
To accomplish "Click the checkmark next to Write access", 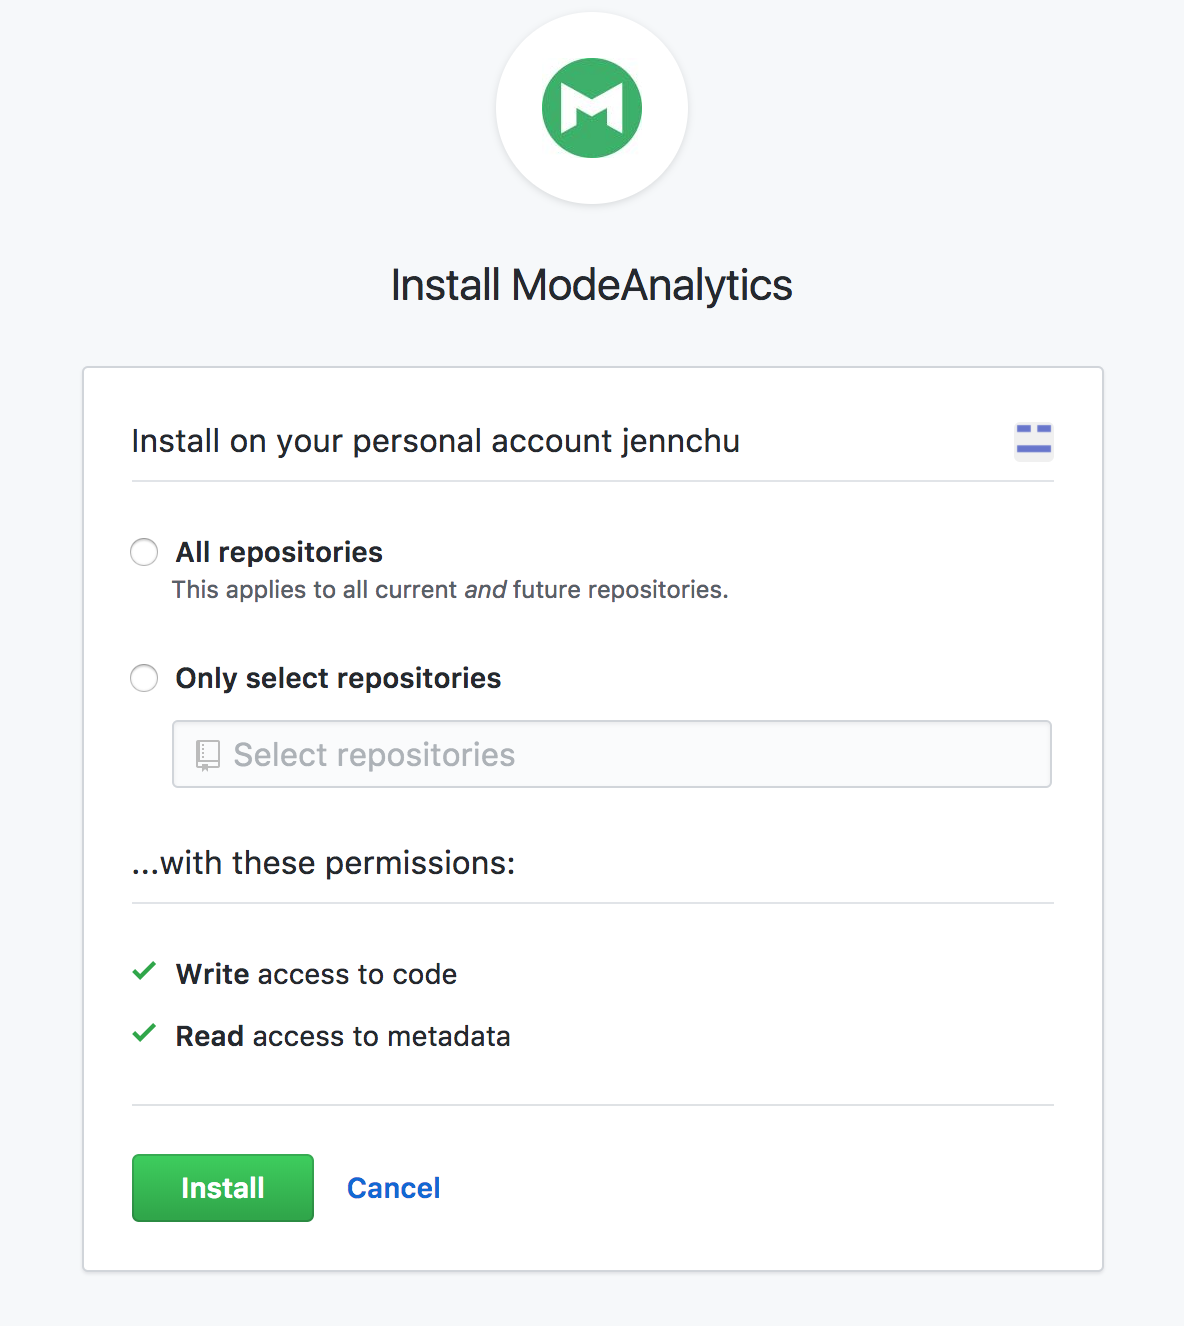I will pyautogui.click(x=144, y=971).
